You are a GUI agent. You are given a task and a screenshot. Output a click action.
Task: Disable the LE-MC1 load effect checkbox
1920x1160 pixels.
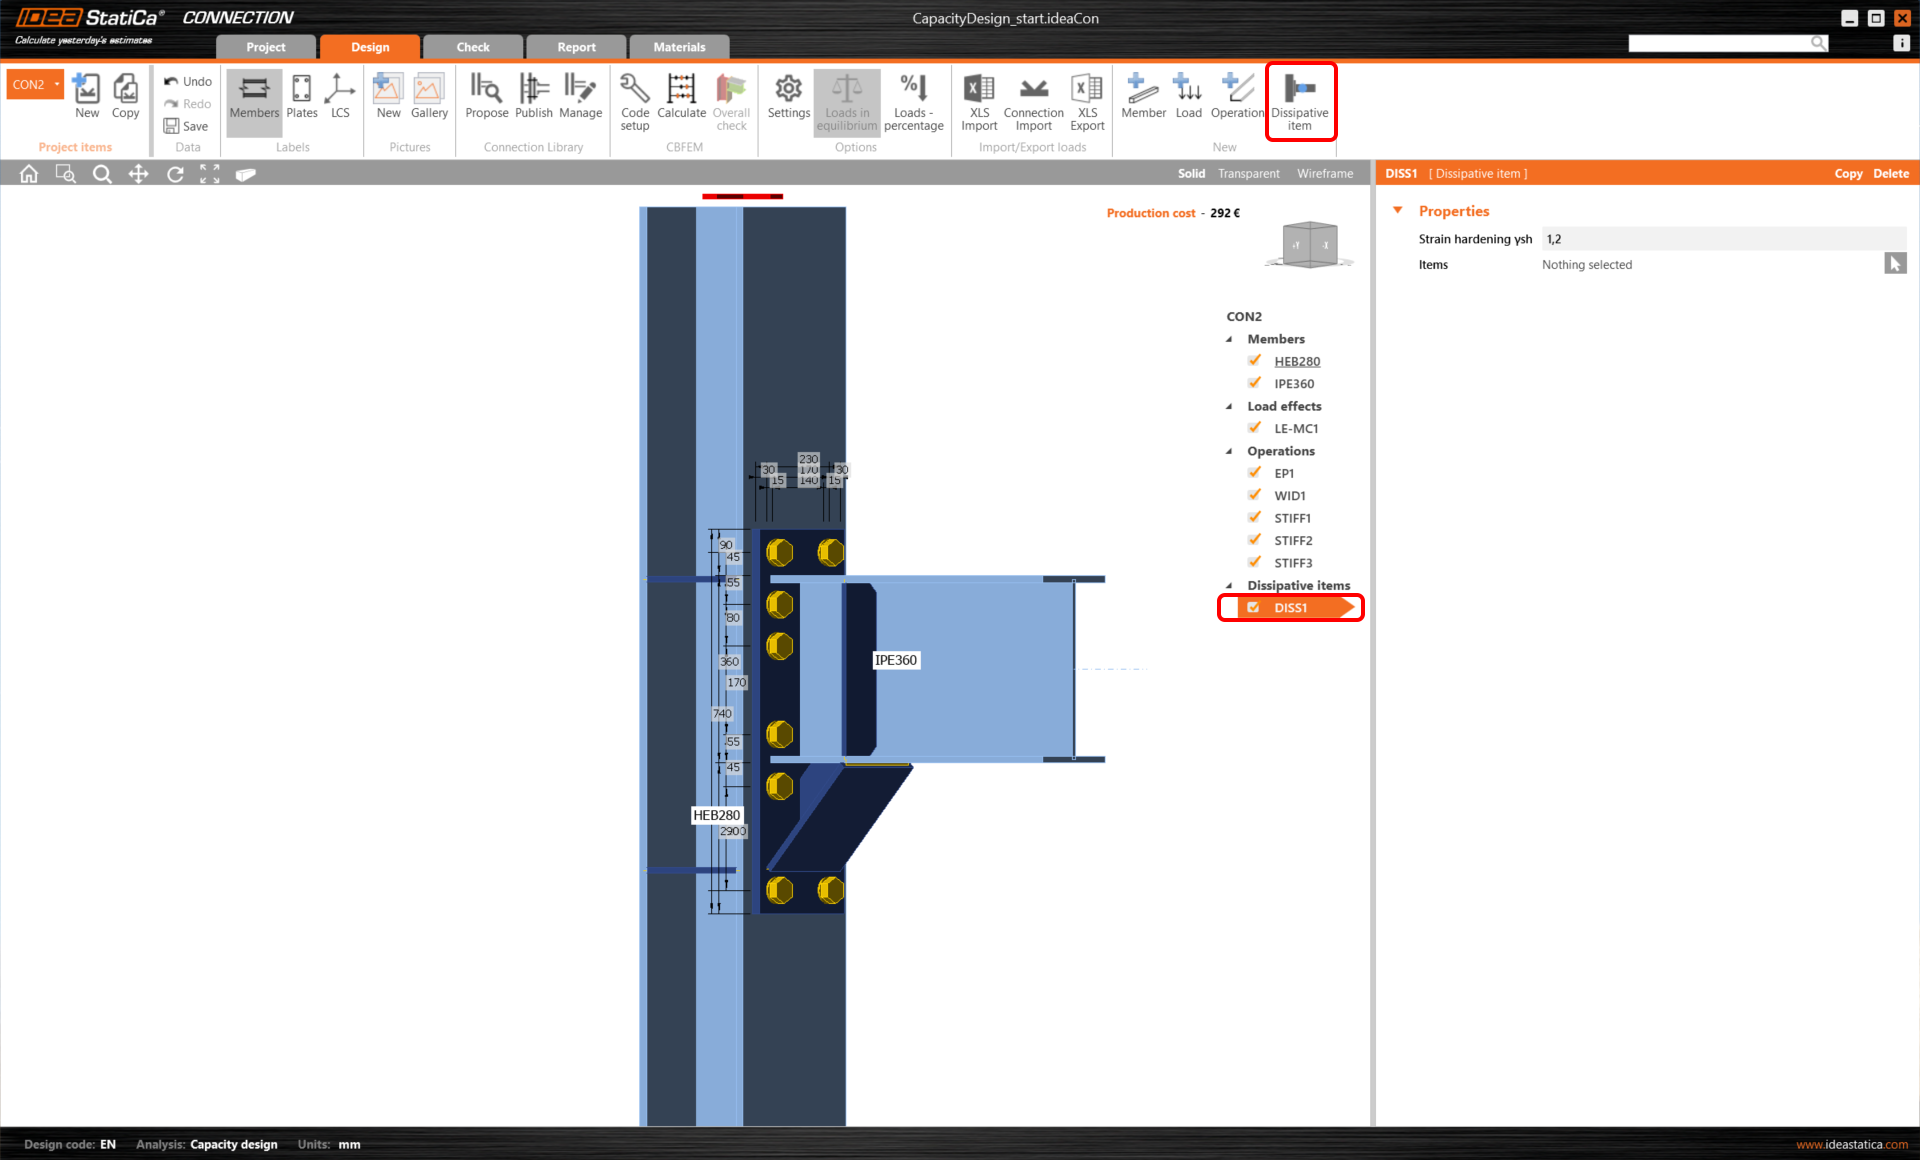1254,428
